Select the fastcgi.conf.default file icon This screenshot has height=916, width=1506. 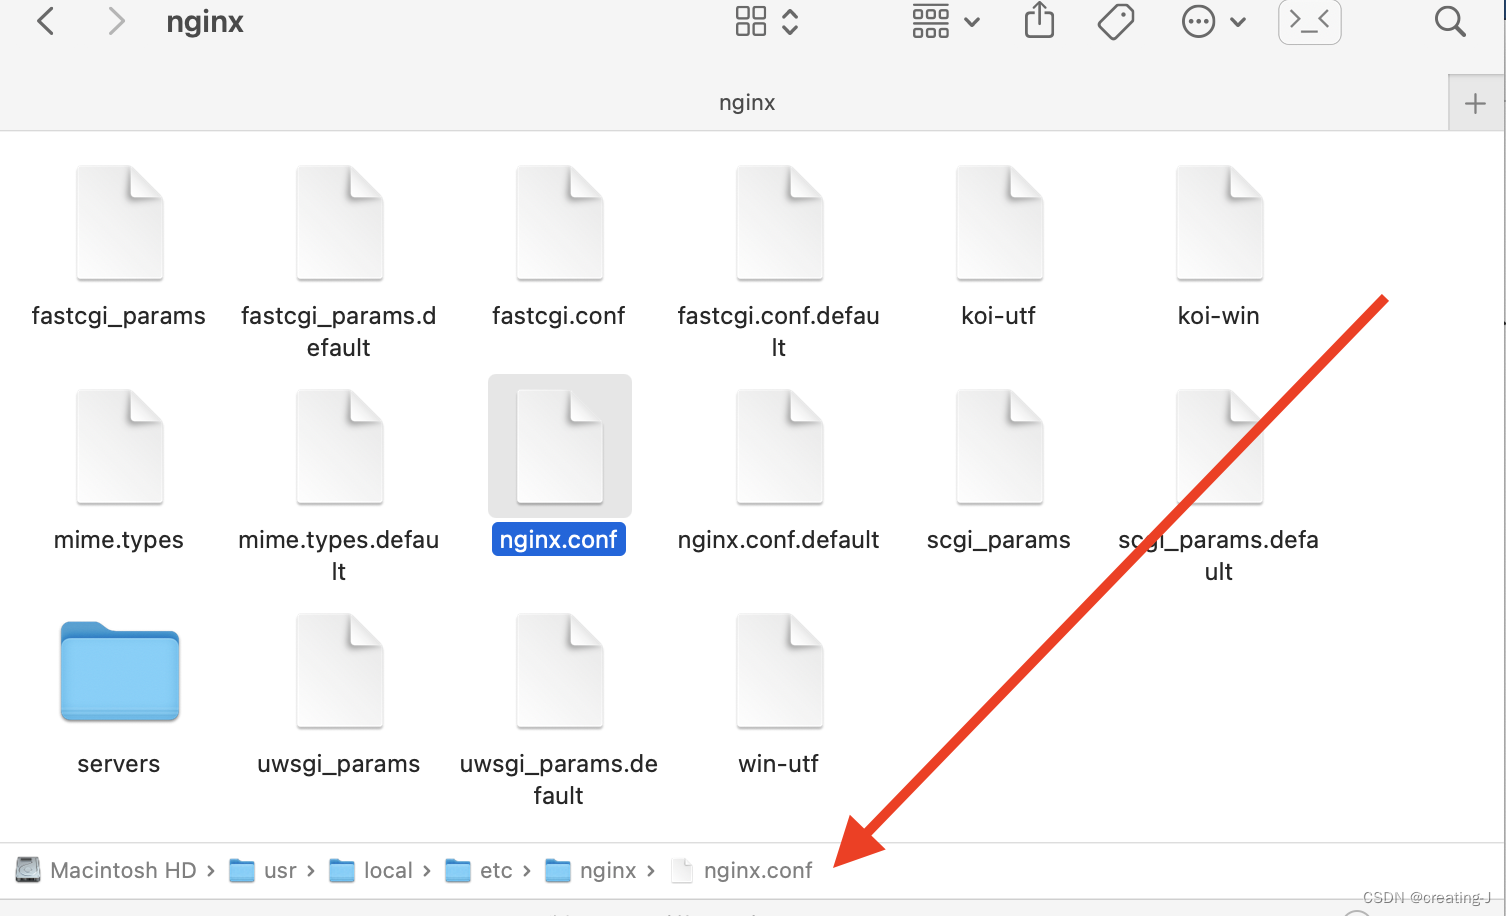coord(780,223)
